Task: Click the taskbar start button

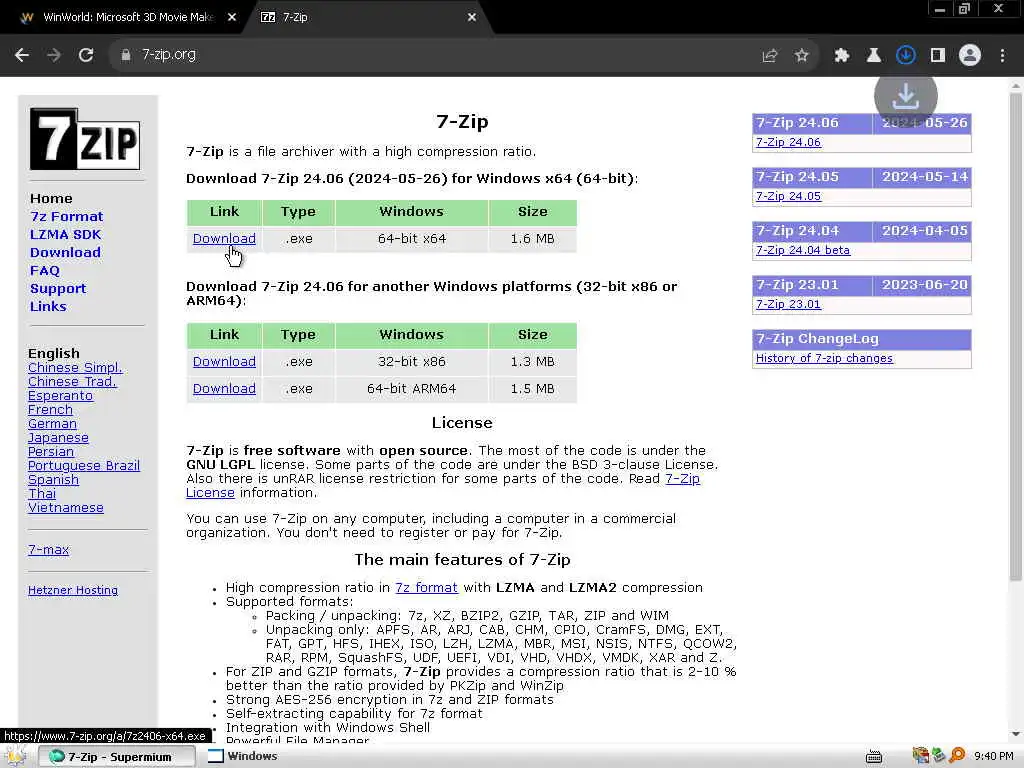Action: tap(16, 756)
